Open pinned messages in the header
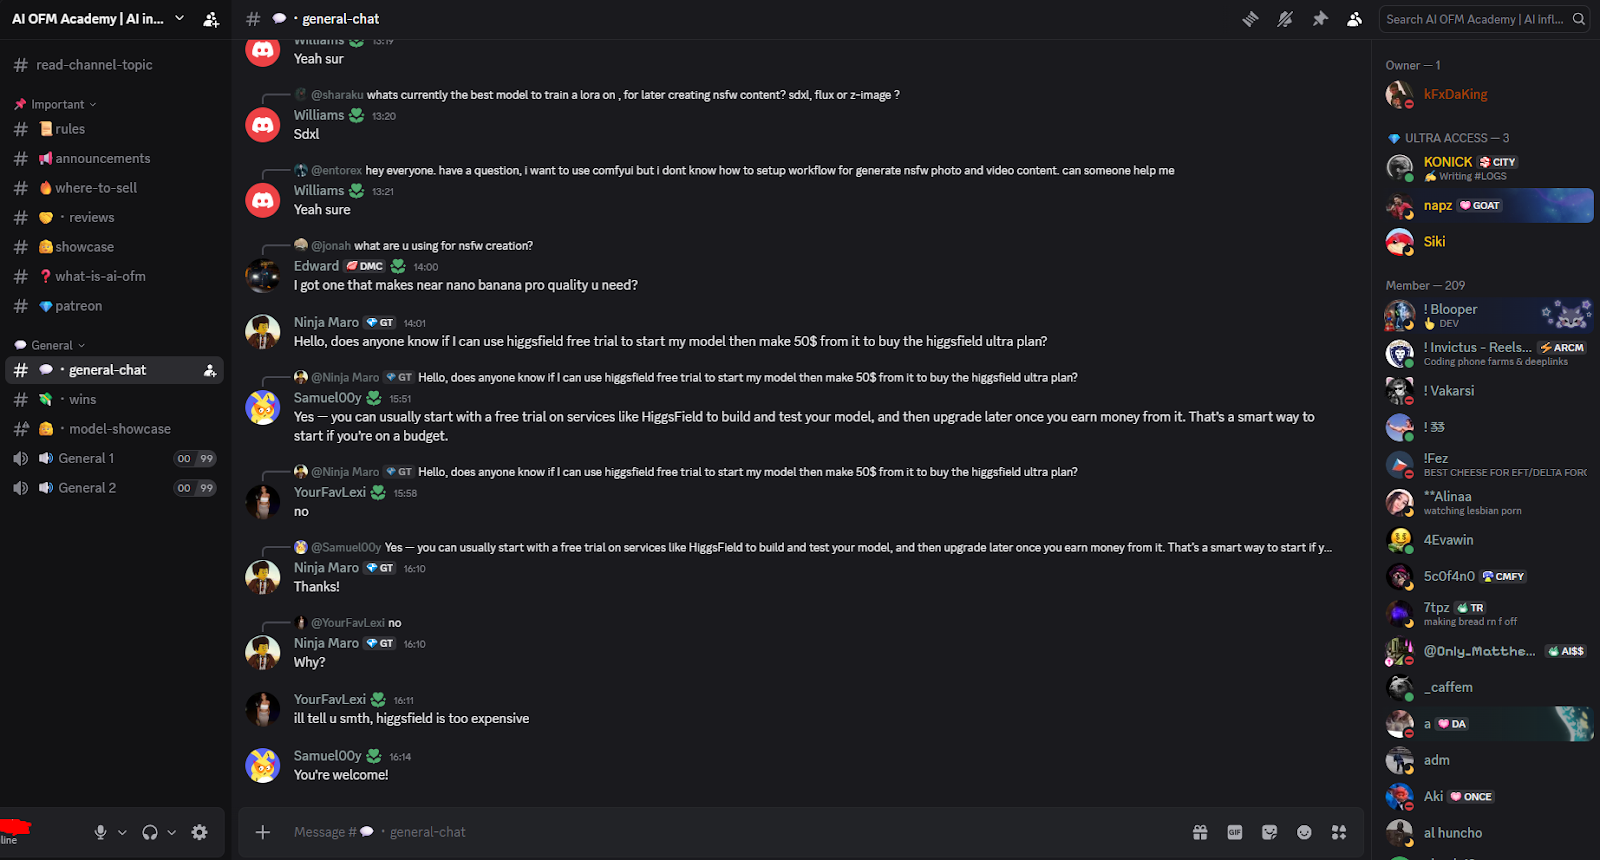The width and height of the screenshot is (1600, 860). click(1320, 19)
